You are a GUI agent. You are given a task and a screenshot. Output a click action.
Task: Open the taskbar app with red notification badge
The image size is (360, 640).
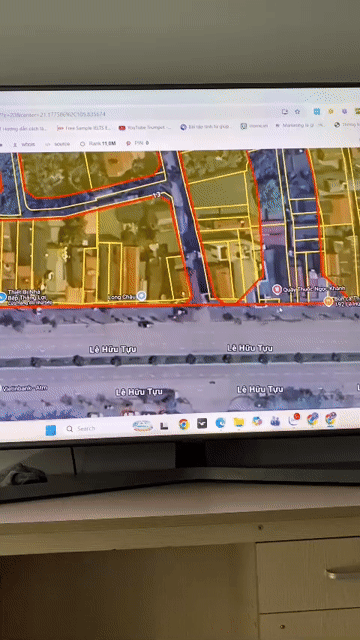pos(294,420)
